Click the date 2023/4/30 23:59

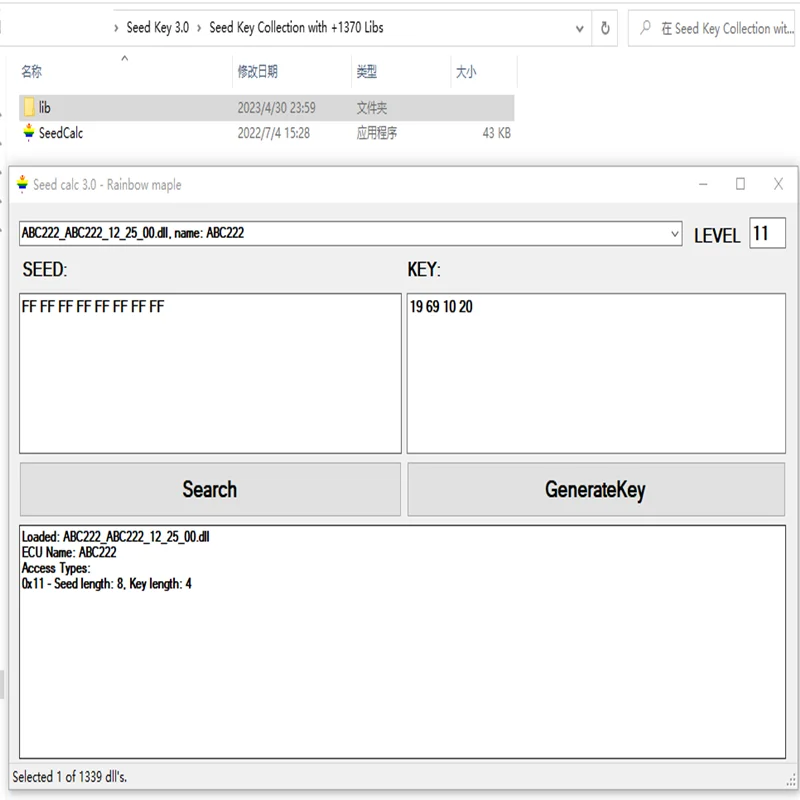[x=277, y=108]
